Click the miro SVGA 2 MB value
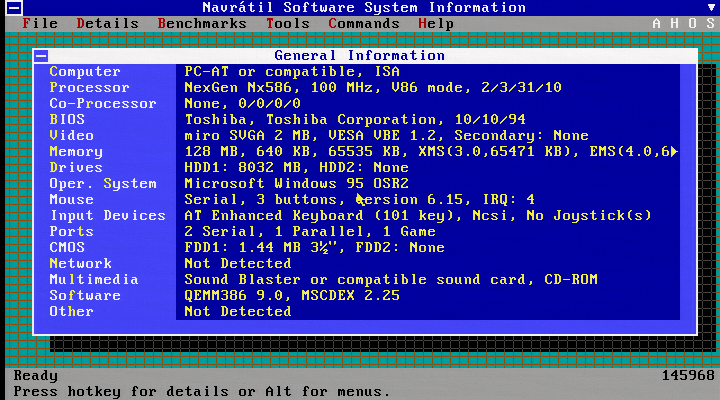The width and height of the screenshot is (720, 400). [x=386, y=135]
